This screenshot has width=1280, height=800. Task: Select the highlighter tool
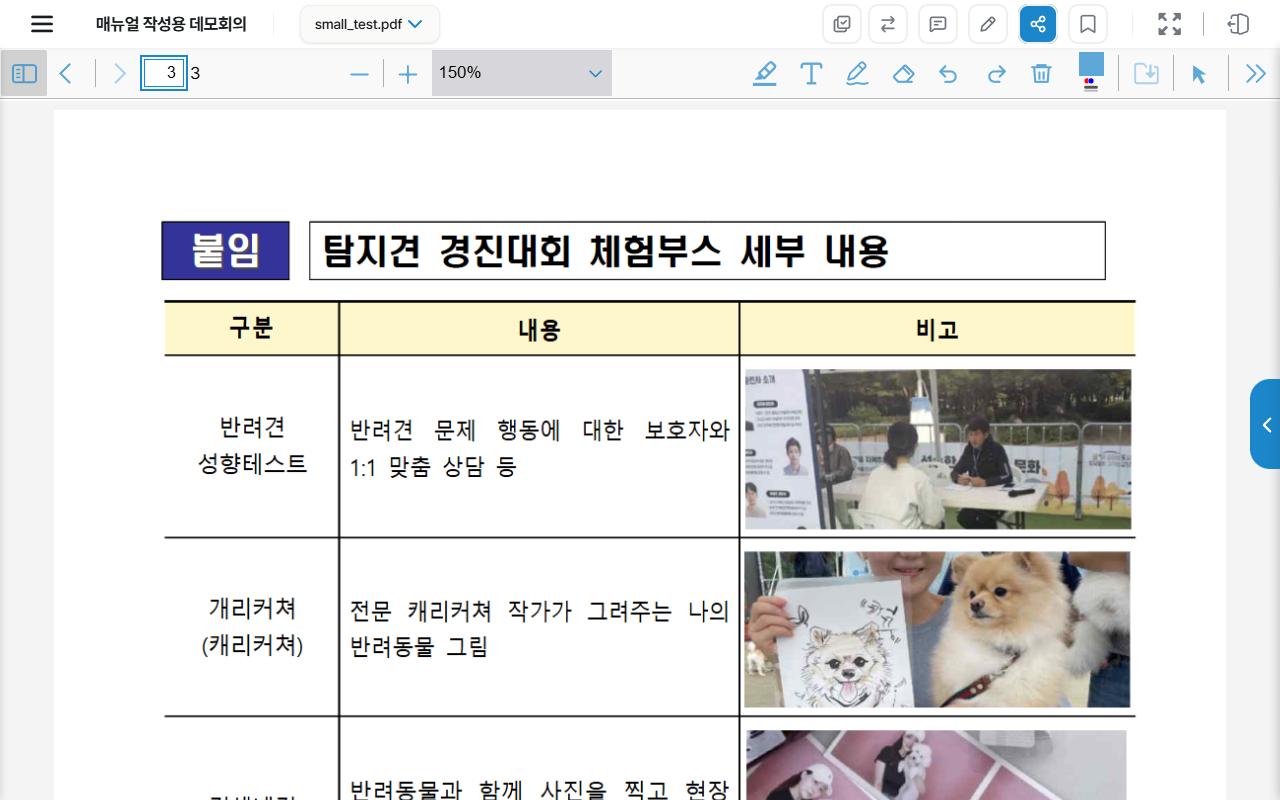pos(765,73)
